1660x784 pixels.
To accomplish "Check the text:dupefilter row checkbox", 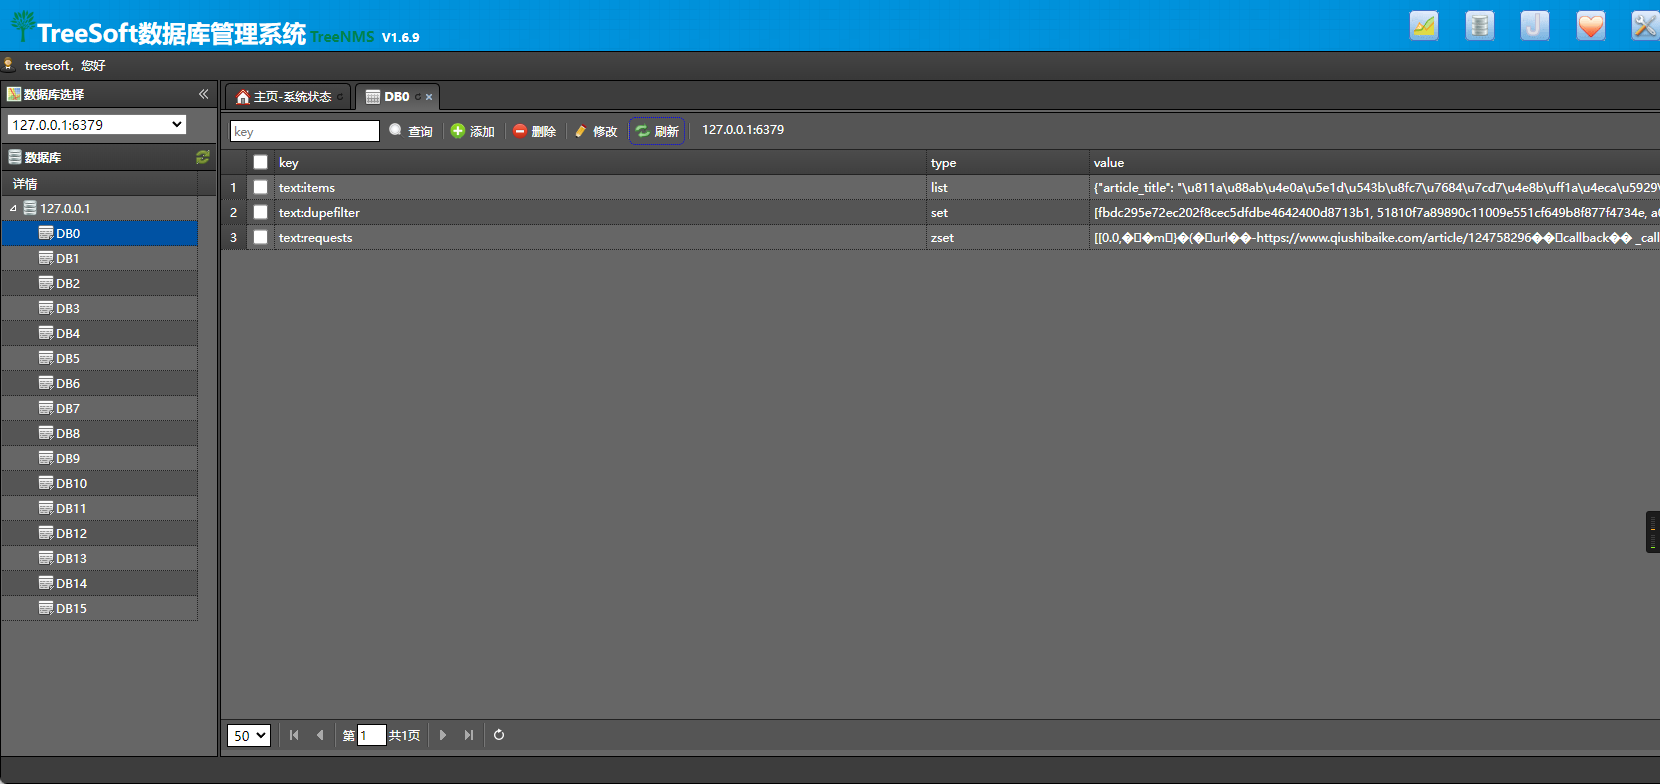I will pos(260,212).
